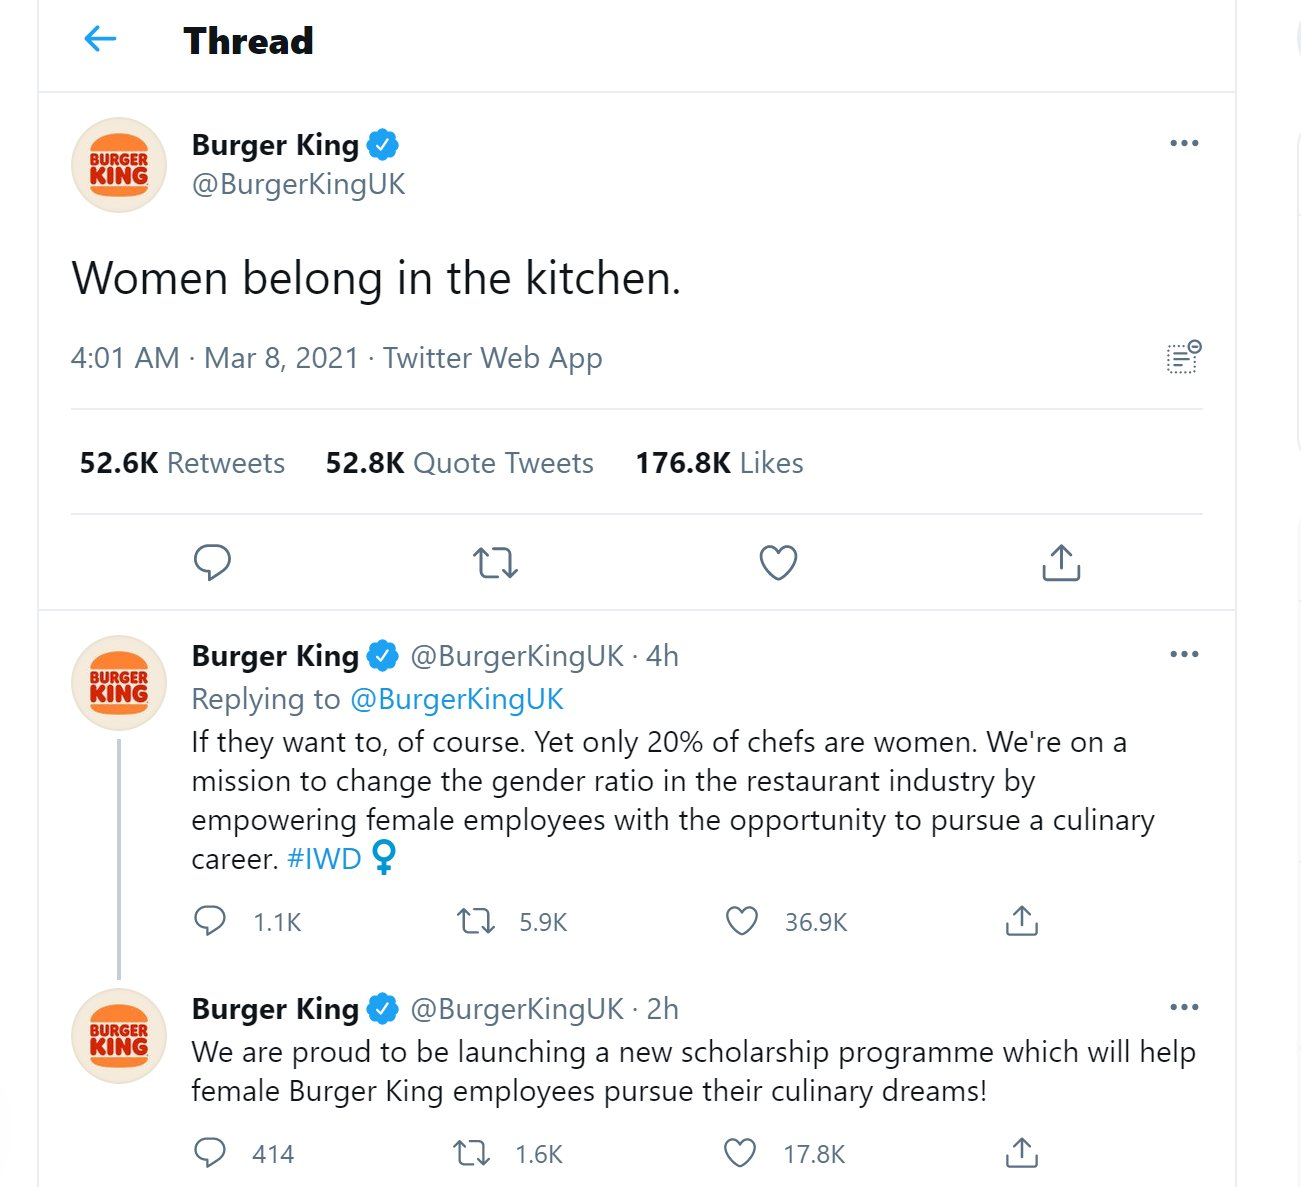This screenshot has width=1301, height=1187.
Task: Reply to the tweet with 1.1K comments
Action: [x=210, y=921]
